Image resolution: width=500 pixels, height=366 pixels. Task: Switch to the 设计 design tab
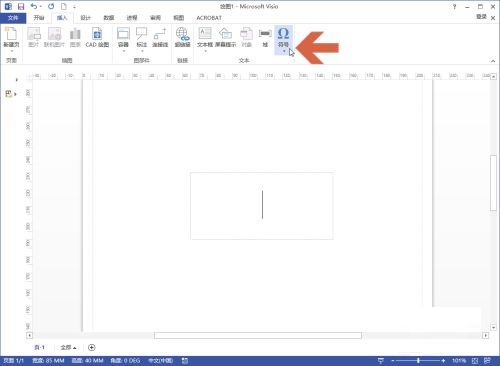click(x=85, y=18)
